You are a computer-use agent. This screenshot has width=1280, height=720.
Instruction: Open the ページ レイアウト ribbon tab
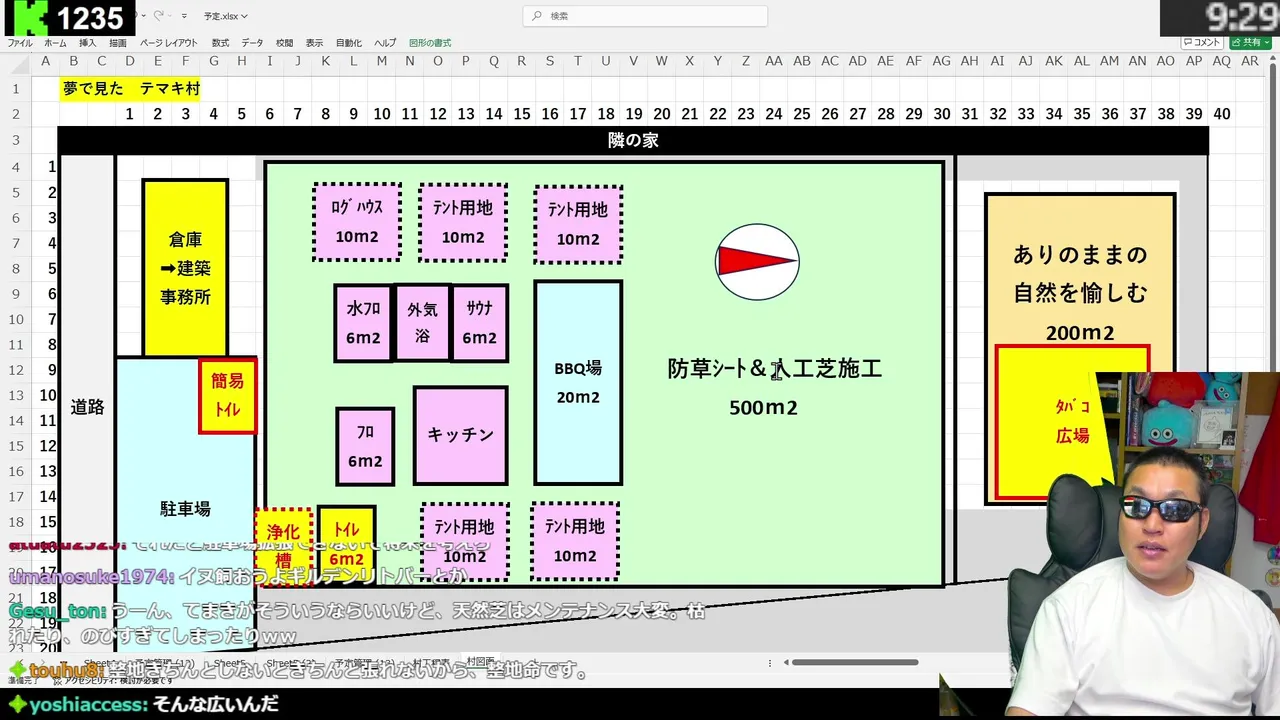(169, 43)
